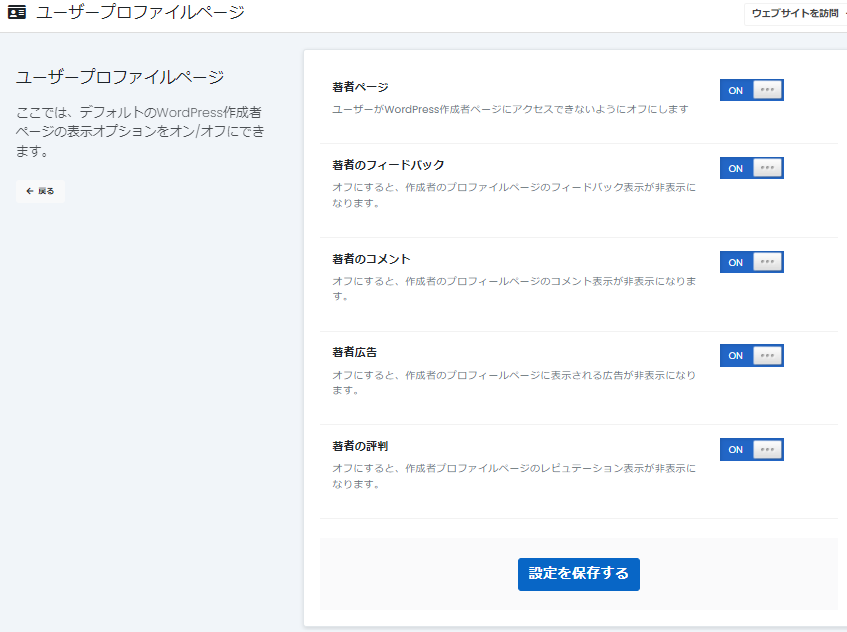Screen dimensions: 847x632
Task: Click the description text under 著者の評判
Action: pyautogui.click(x=513, y=476)
